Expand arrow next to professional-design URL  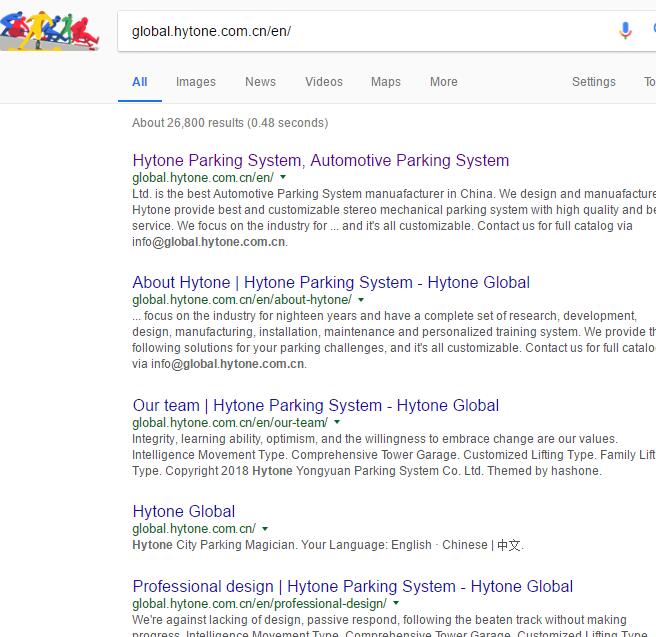pyautogui.click(x=396, y=603)
